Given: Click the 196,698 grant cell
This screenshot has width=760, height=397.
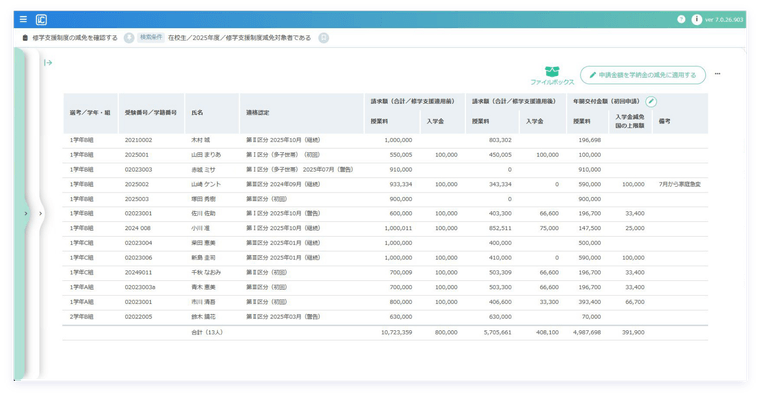Looking at the screenshot, I should pyautogui.click(x=590, y=140).
